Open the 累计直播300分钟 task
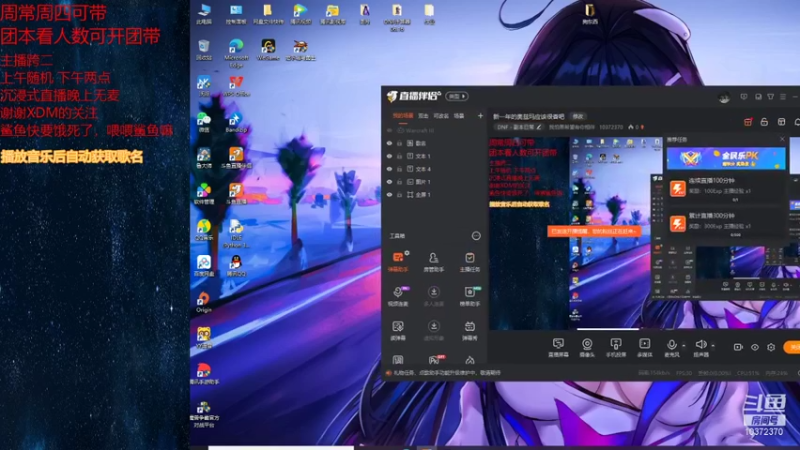Screen dimensions: 800x450 (x=727, y=222)
